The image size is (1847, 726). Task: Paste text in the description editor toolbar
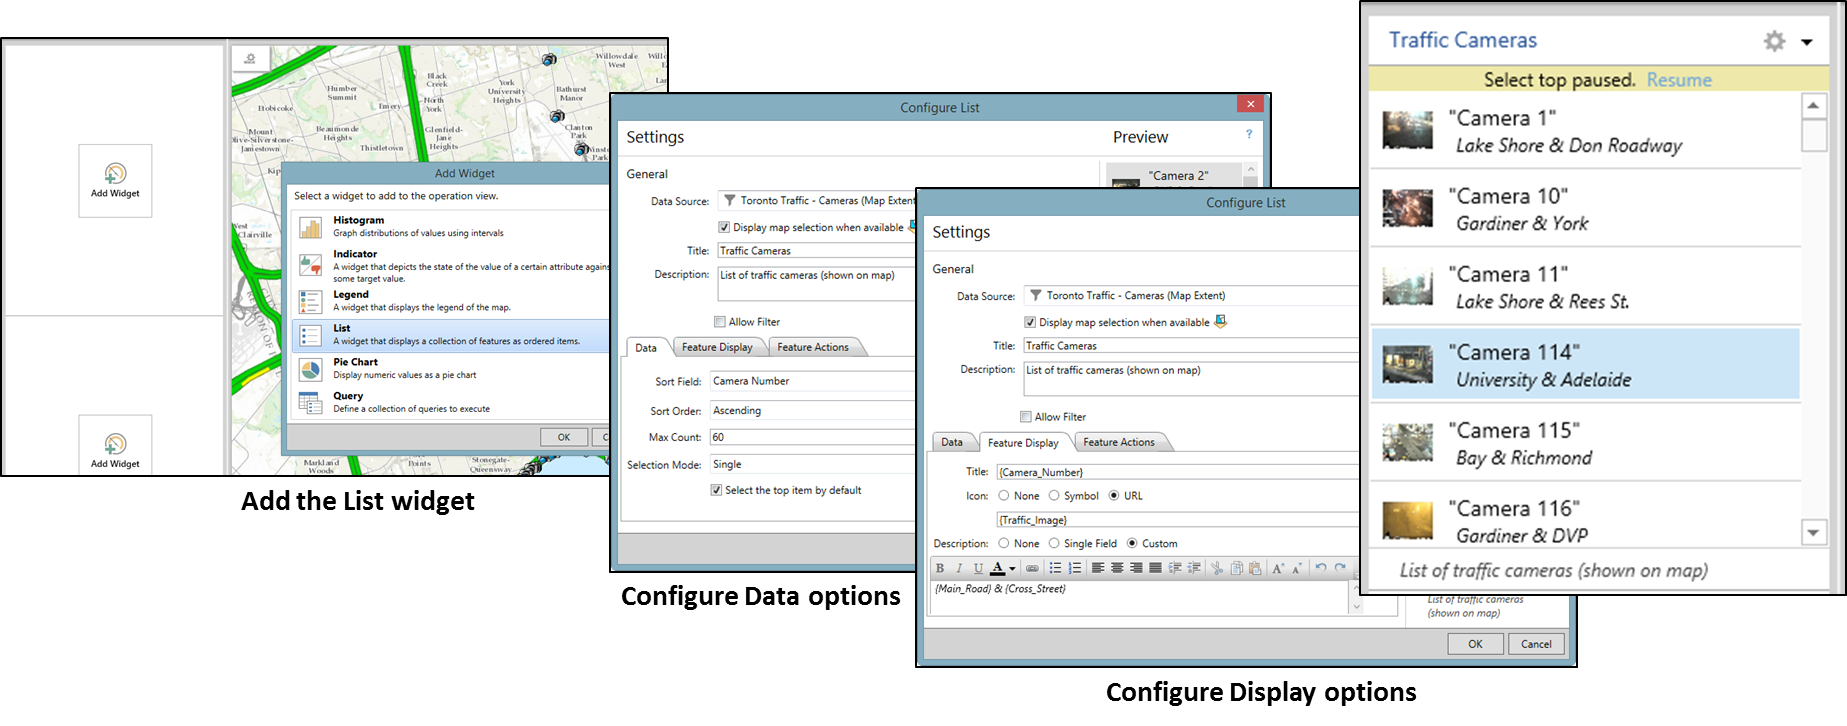click(1255, 568)
